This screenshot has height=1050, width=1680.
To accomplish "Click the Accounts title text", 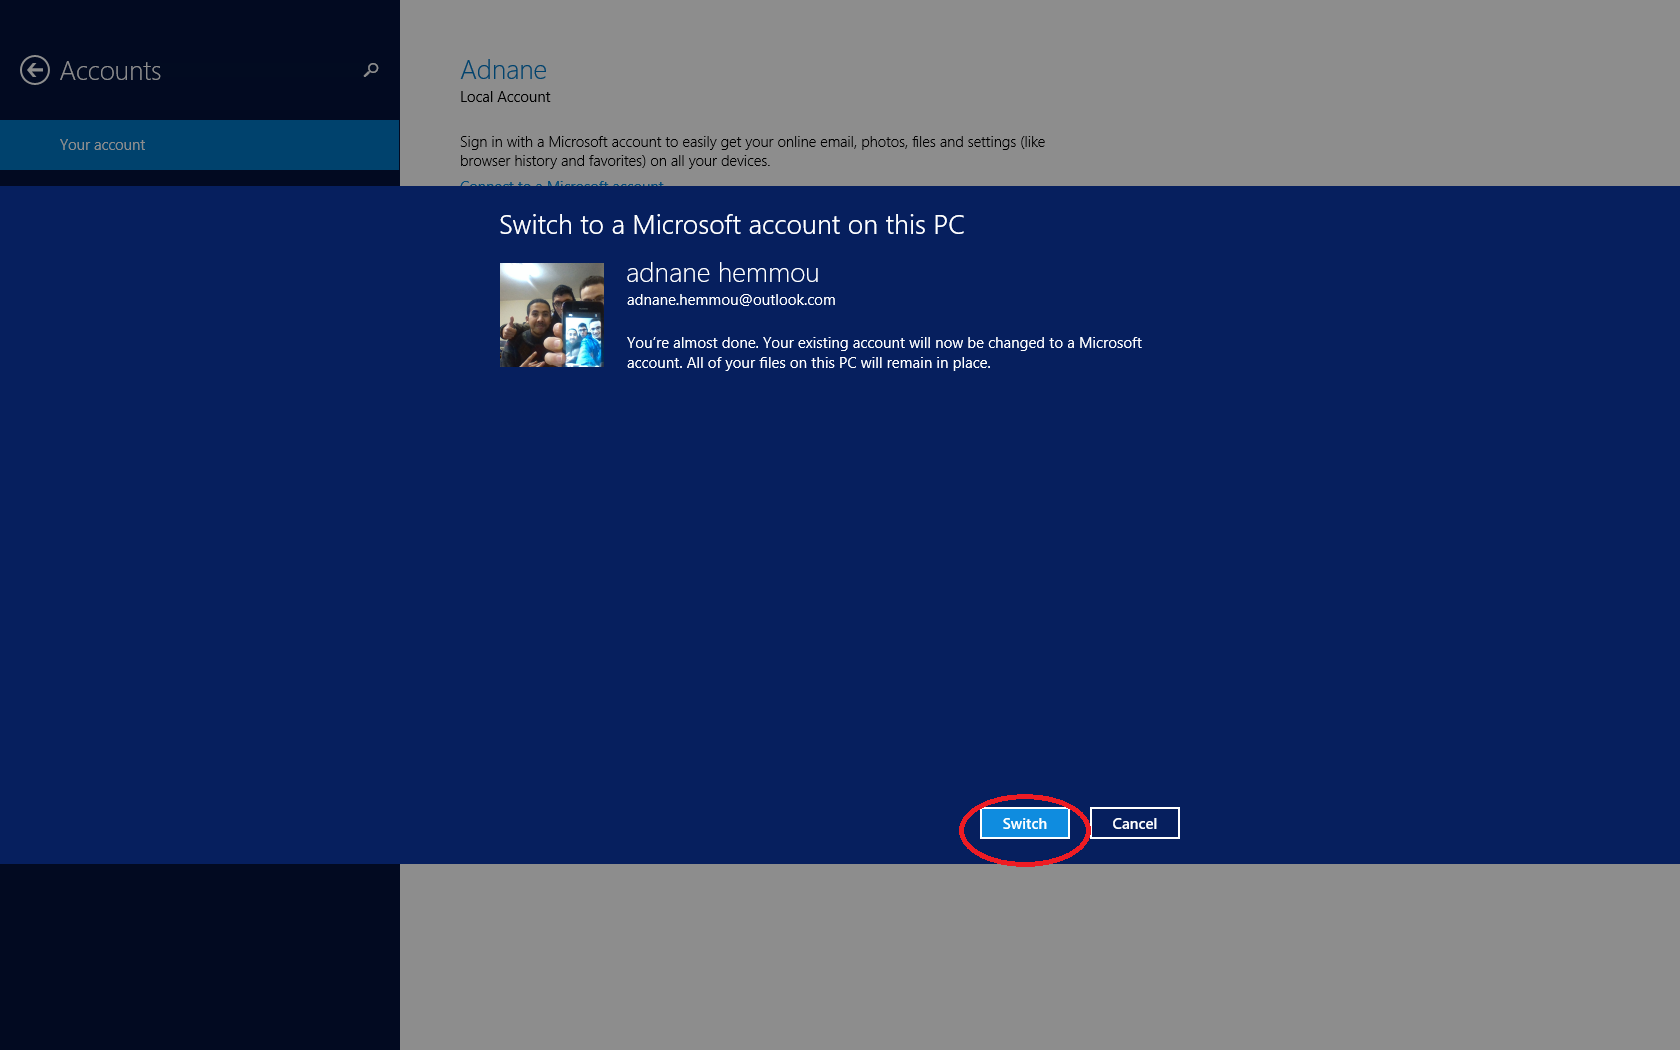I will 110,71.
